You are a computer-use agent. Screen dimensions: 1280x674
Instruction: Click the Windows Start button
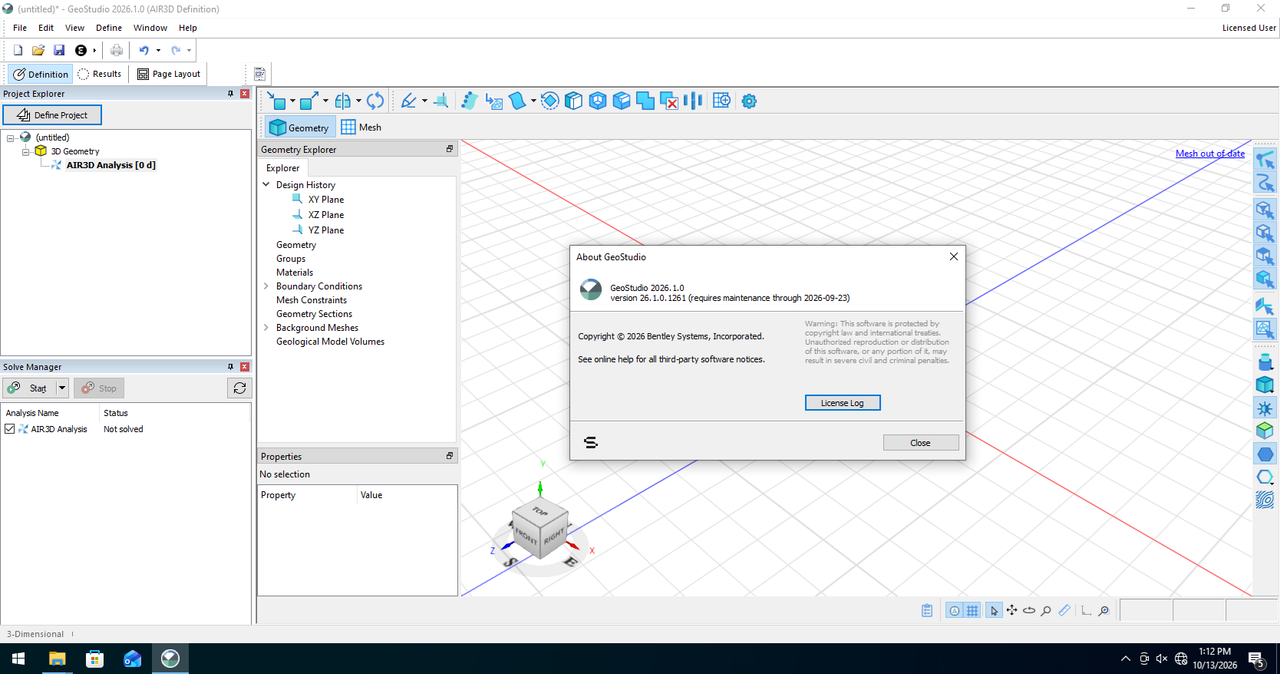[x=17, y=659]
